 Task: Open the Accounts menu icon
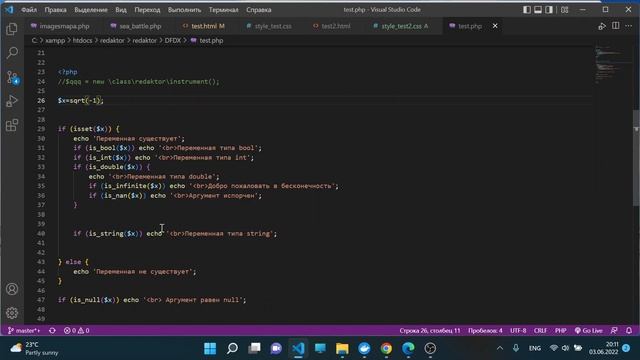[x=12, y=289]
